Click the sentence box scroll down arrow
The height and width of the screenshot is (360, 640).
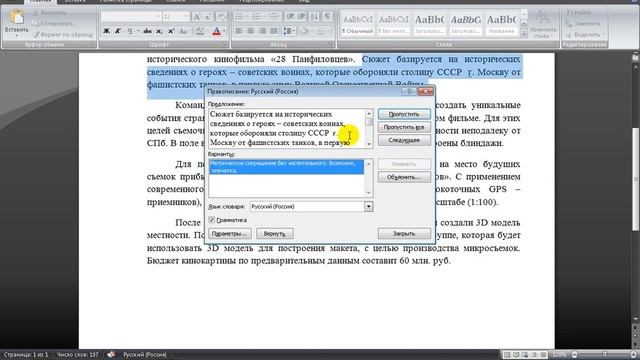coord(369,144)
